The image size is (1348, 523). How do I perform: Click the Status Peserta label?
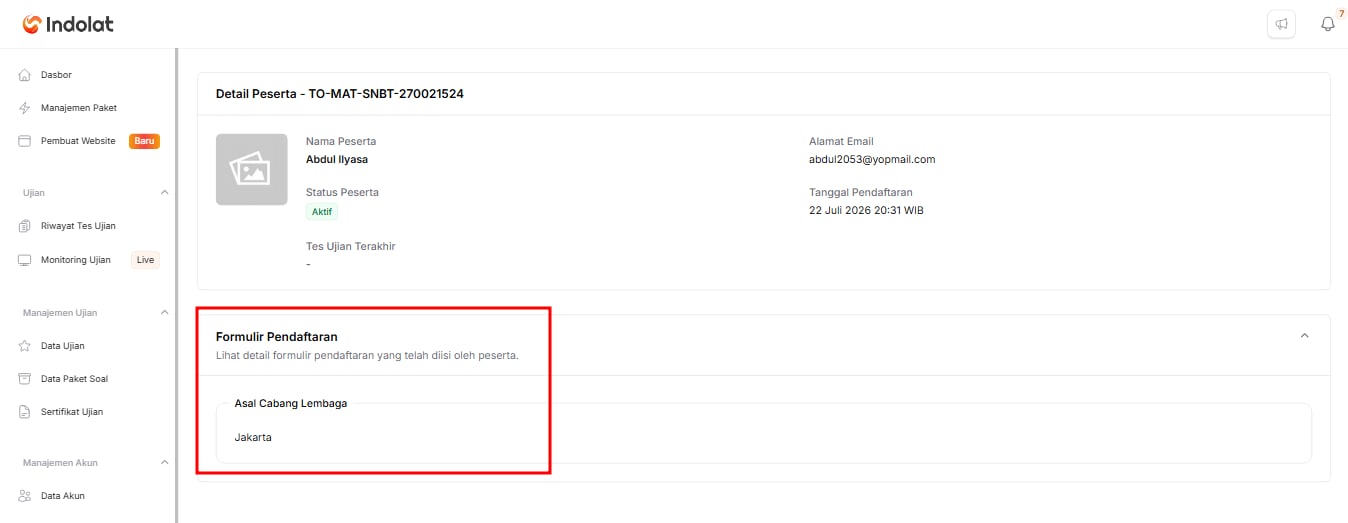(x=342, y=192)
